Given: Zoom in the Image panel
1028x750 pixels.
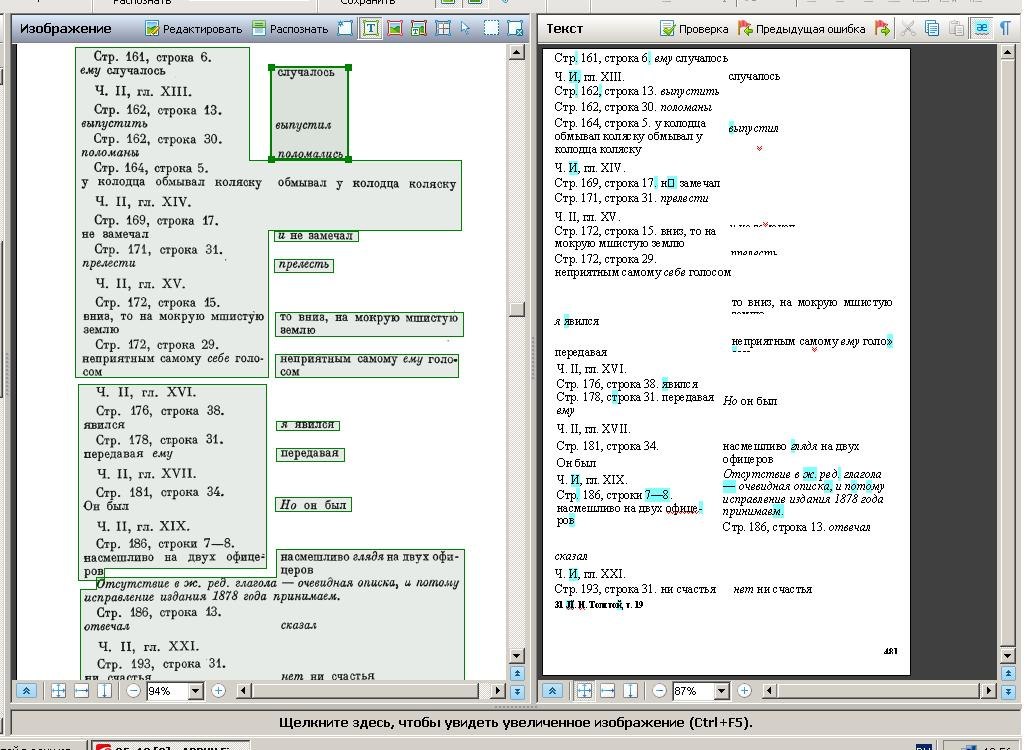Looking at the screenshot, I should 218,690.
